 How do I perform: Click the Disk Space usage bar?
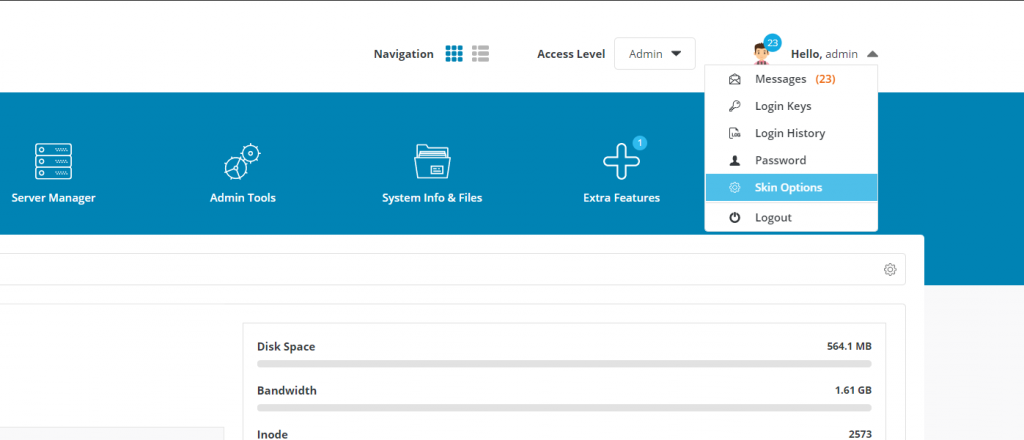point(564,364)
